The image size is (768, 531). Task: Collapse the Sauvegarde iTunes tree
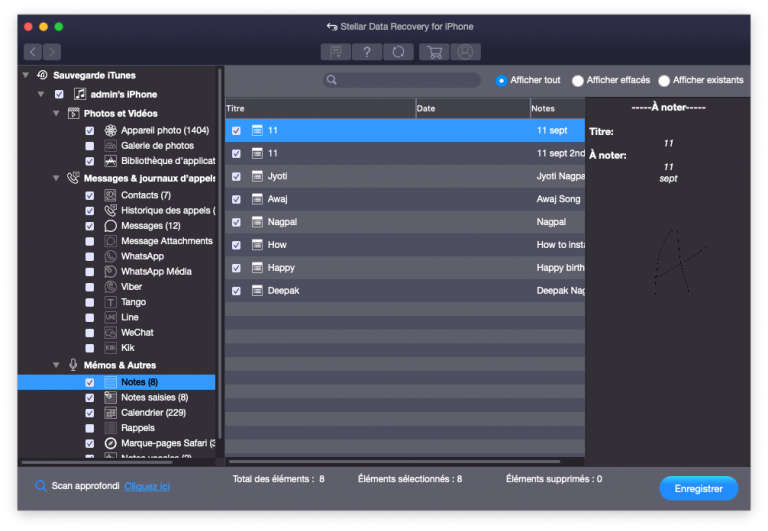(26, 75)
